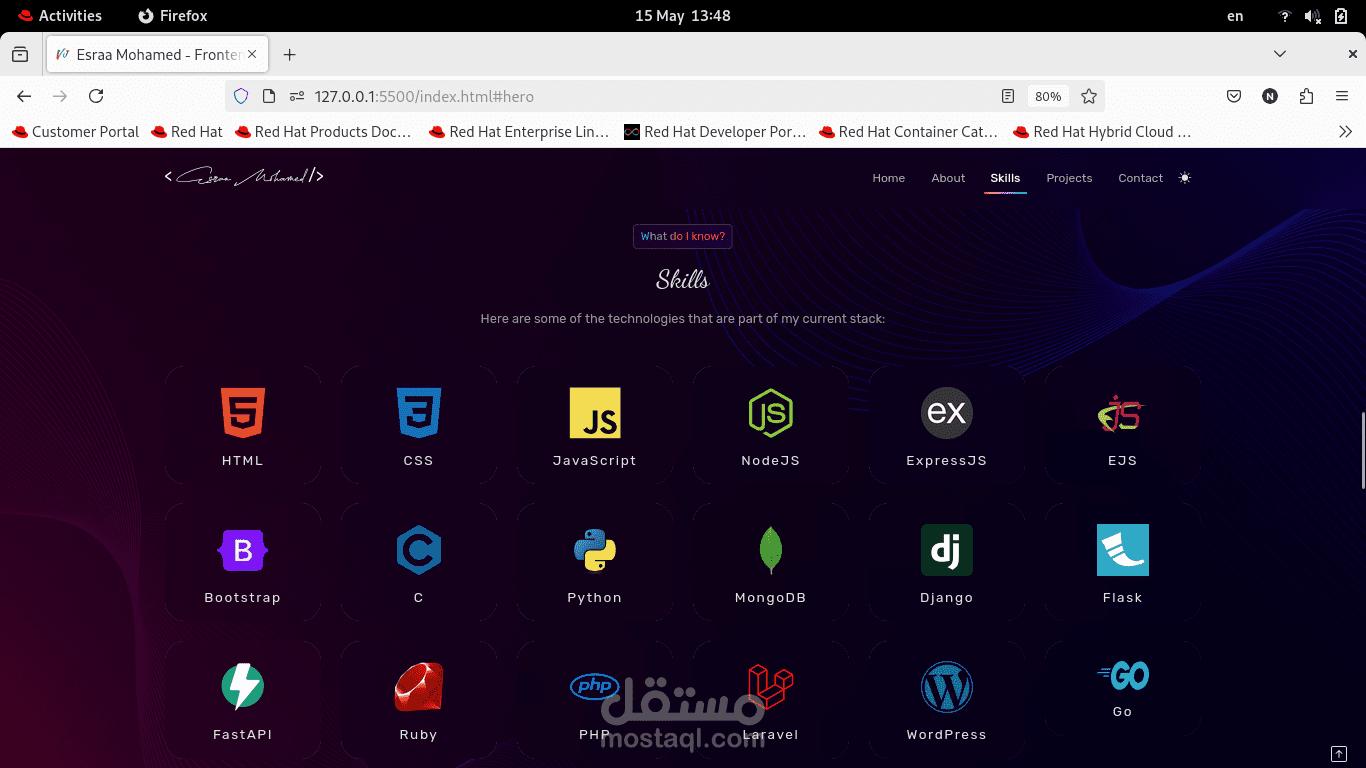
Task: Open the 80% zoom level indicator
Action: click(1048, 96)
